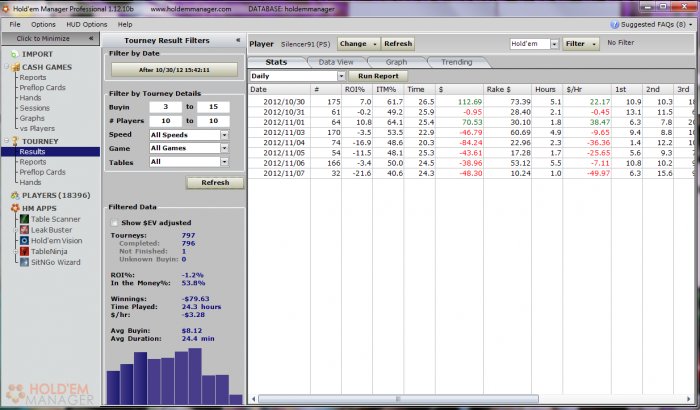700x410 pixels.
Task: Click the Import section icon
Action: [13, 55]
